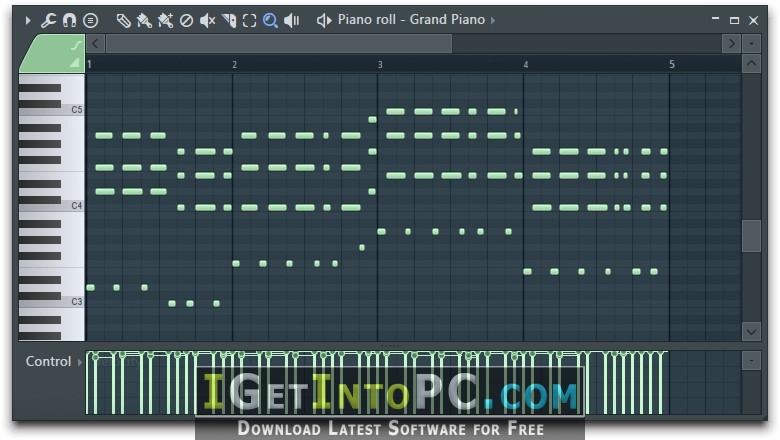Expand the arrow after Grand Piano title
The image size is (780, 440).
(493, 20)
